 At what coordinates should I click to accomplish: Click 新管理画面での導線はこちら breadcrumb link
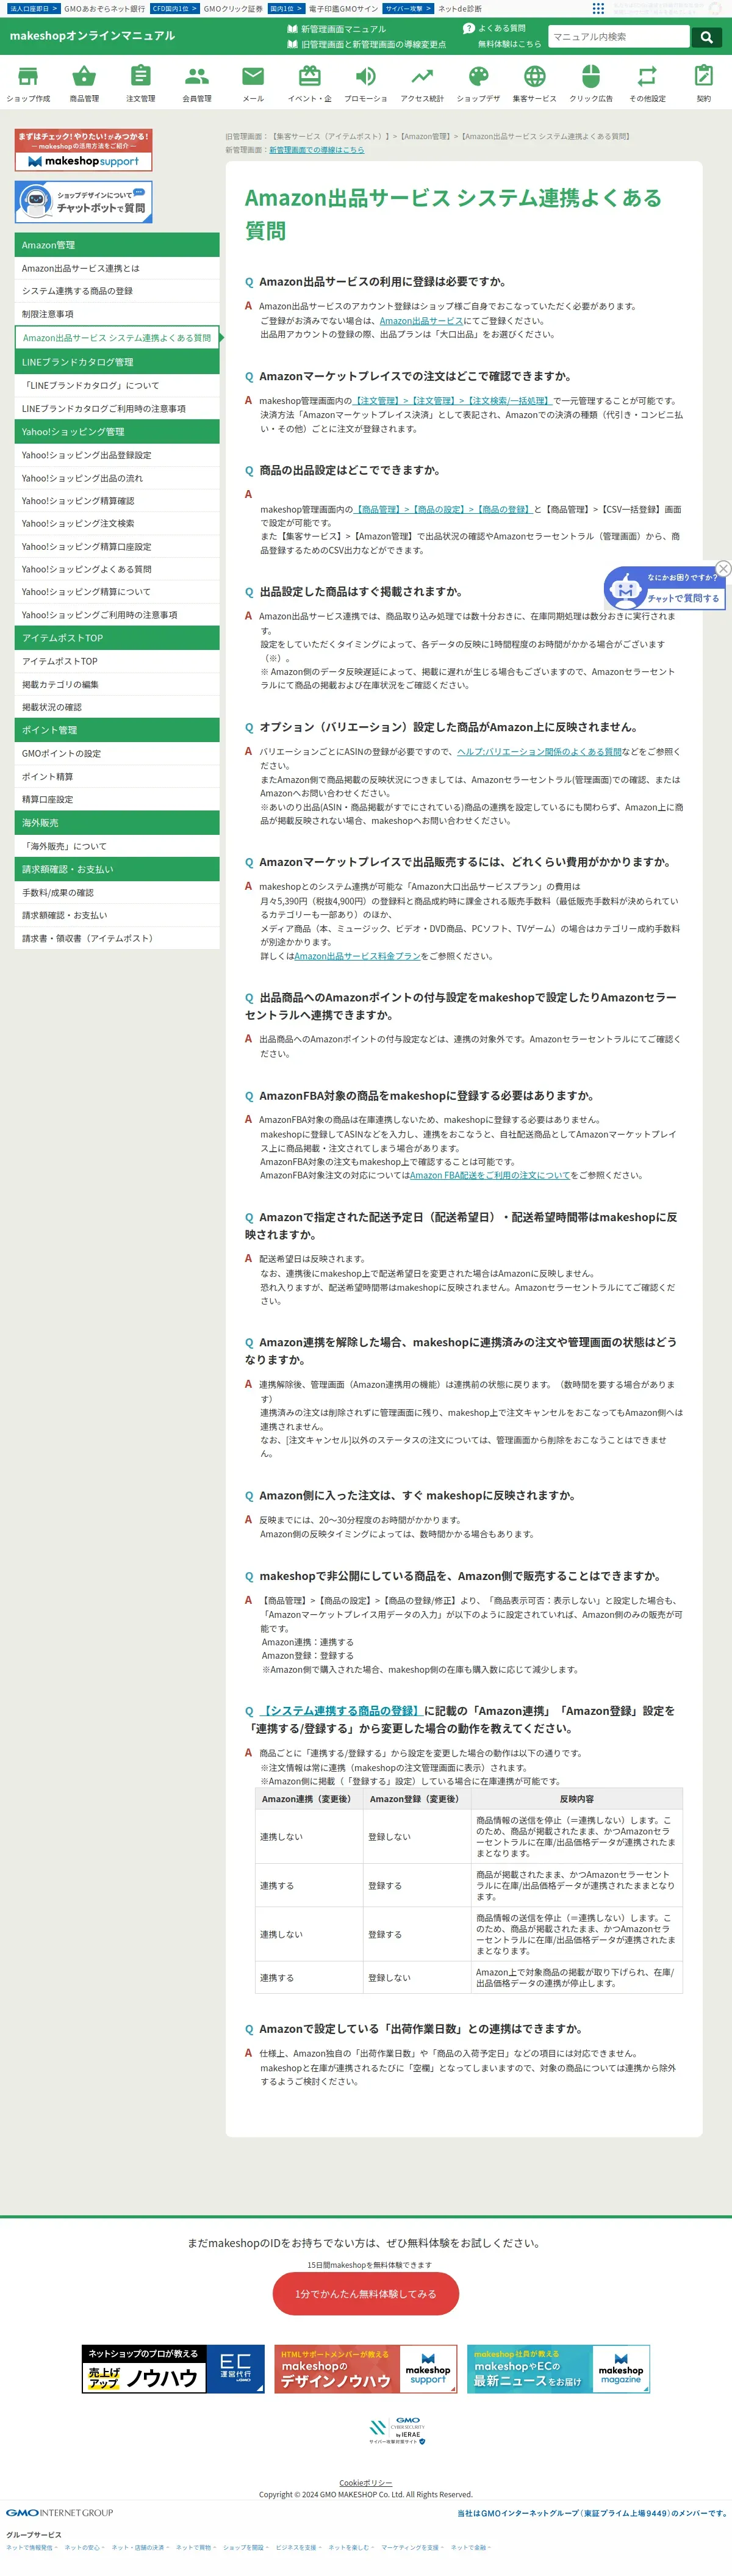pos(316,150)
